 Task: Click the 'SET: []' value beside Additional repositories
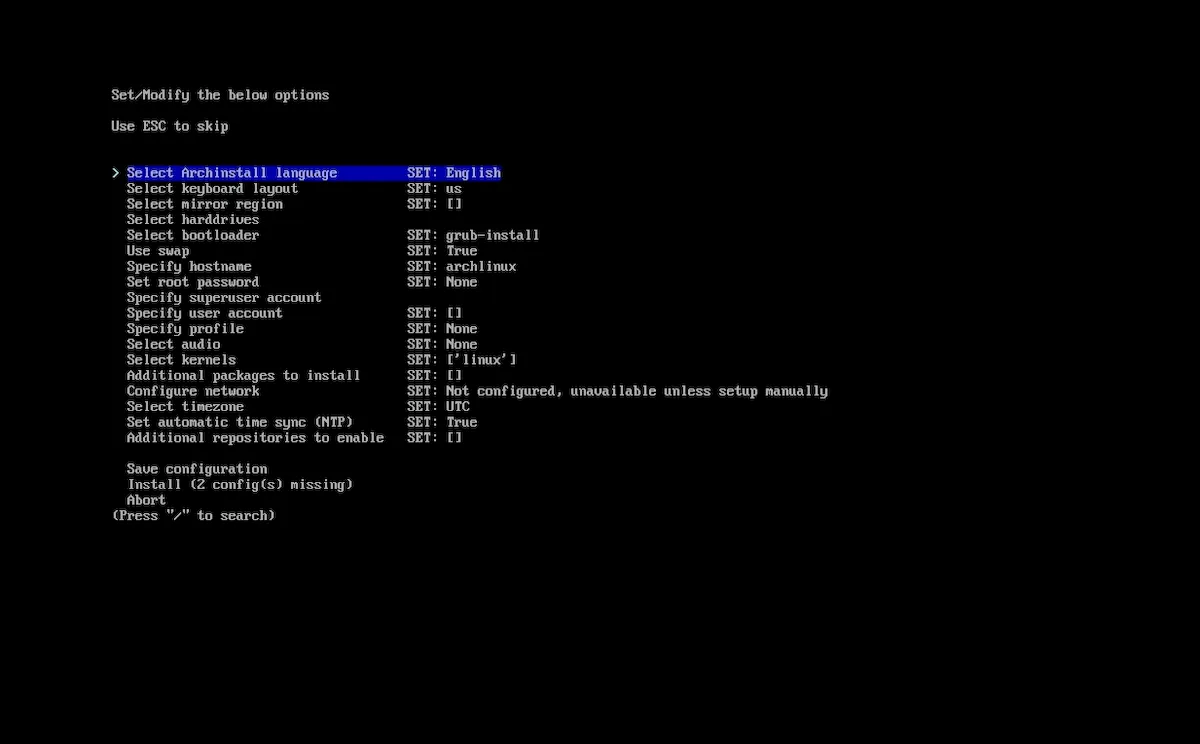pos(435,438)
